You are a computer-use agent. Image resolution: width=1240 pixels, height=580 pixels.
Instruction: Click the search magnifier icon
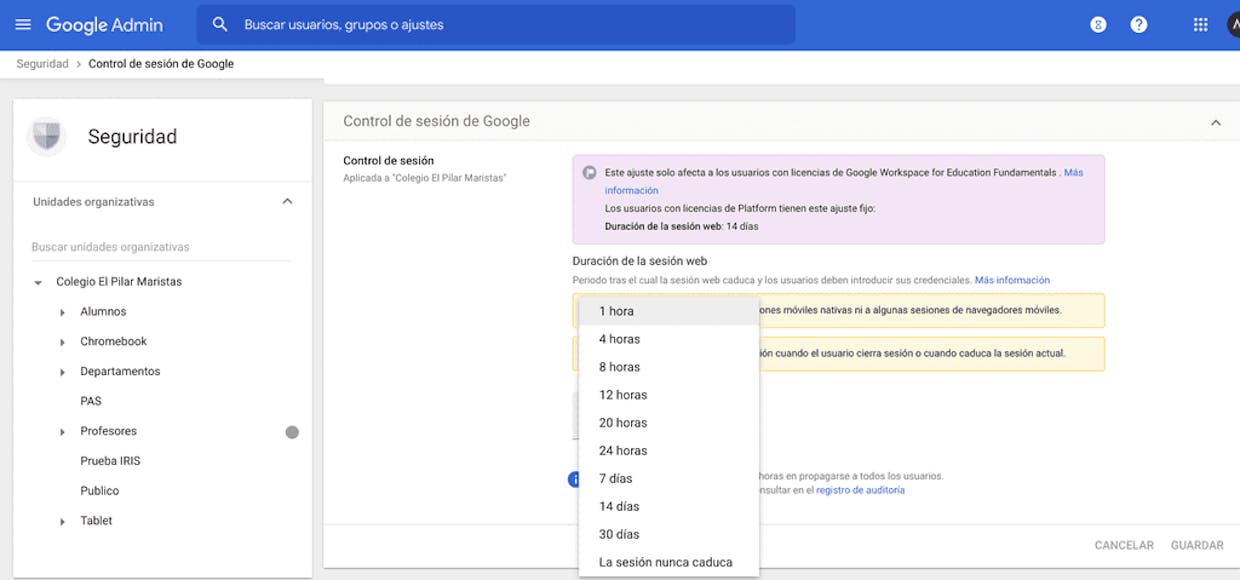(x=221, y=25)
